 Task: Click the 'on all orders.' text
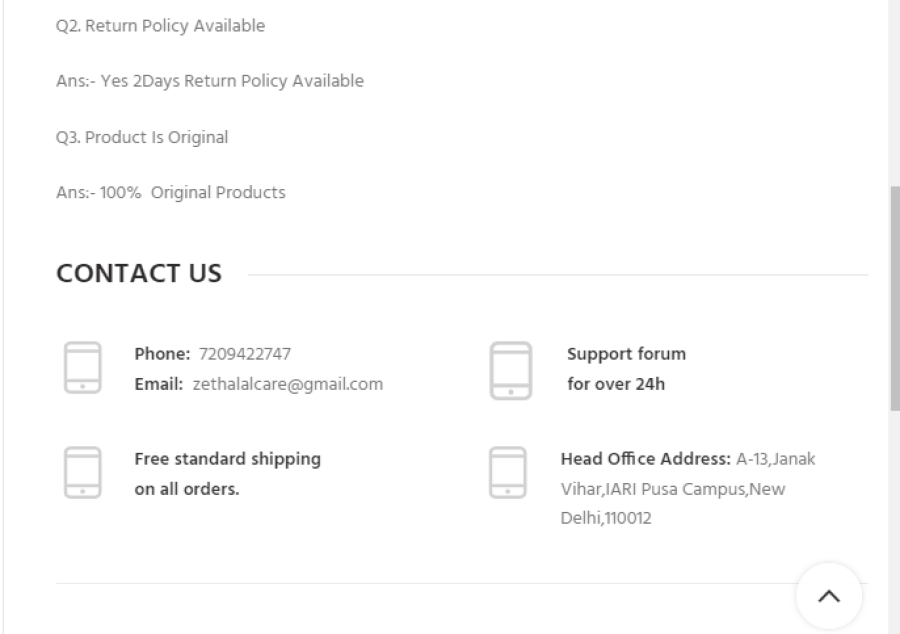click(x=187, y=489)
